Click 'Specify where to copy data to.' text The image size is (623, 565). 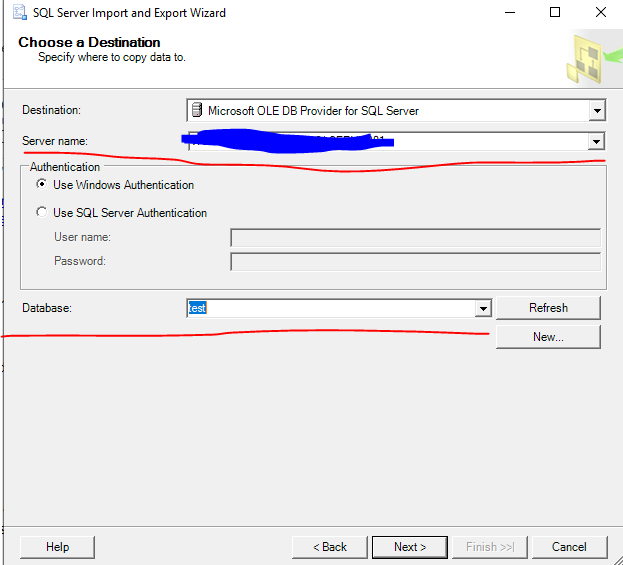112,57
